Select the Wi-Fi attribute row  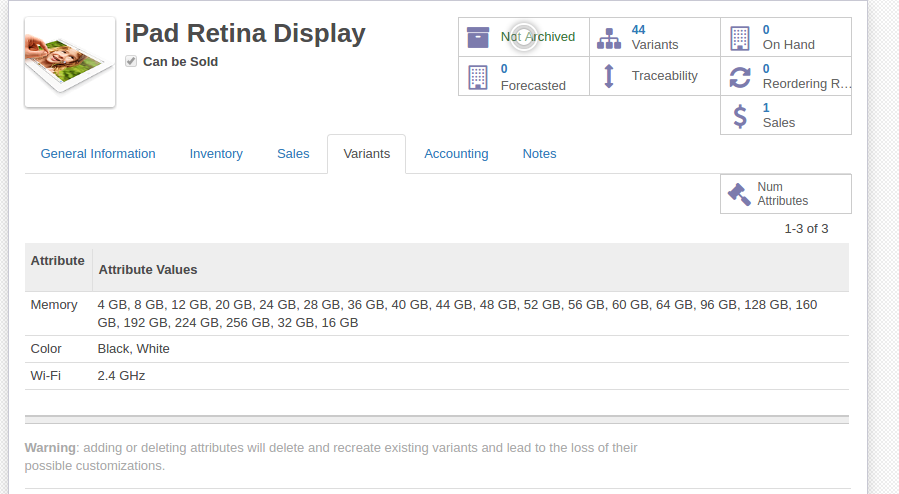(437, 376)
